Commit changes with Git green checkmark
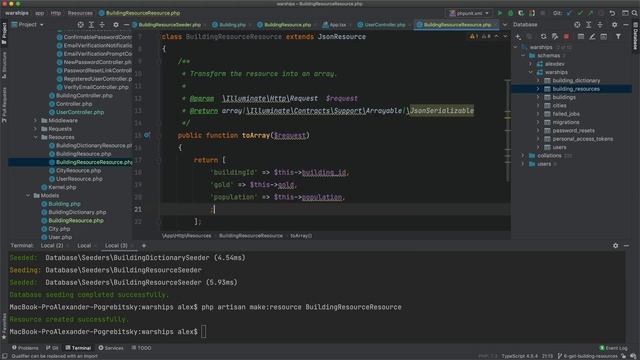The width and height of the screenshot is (640, 360). pyautogui.click(x=580, y=13)
